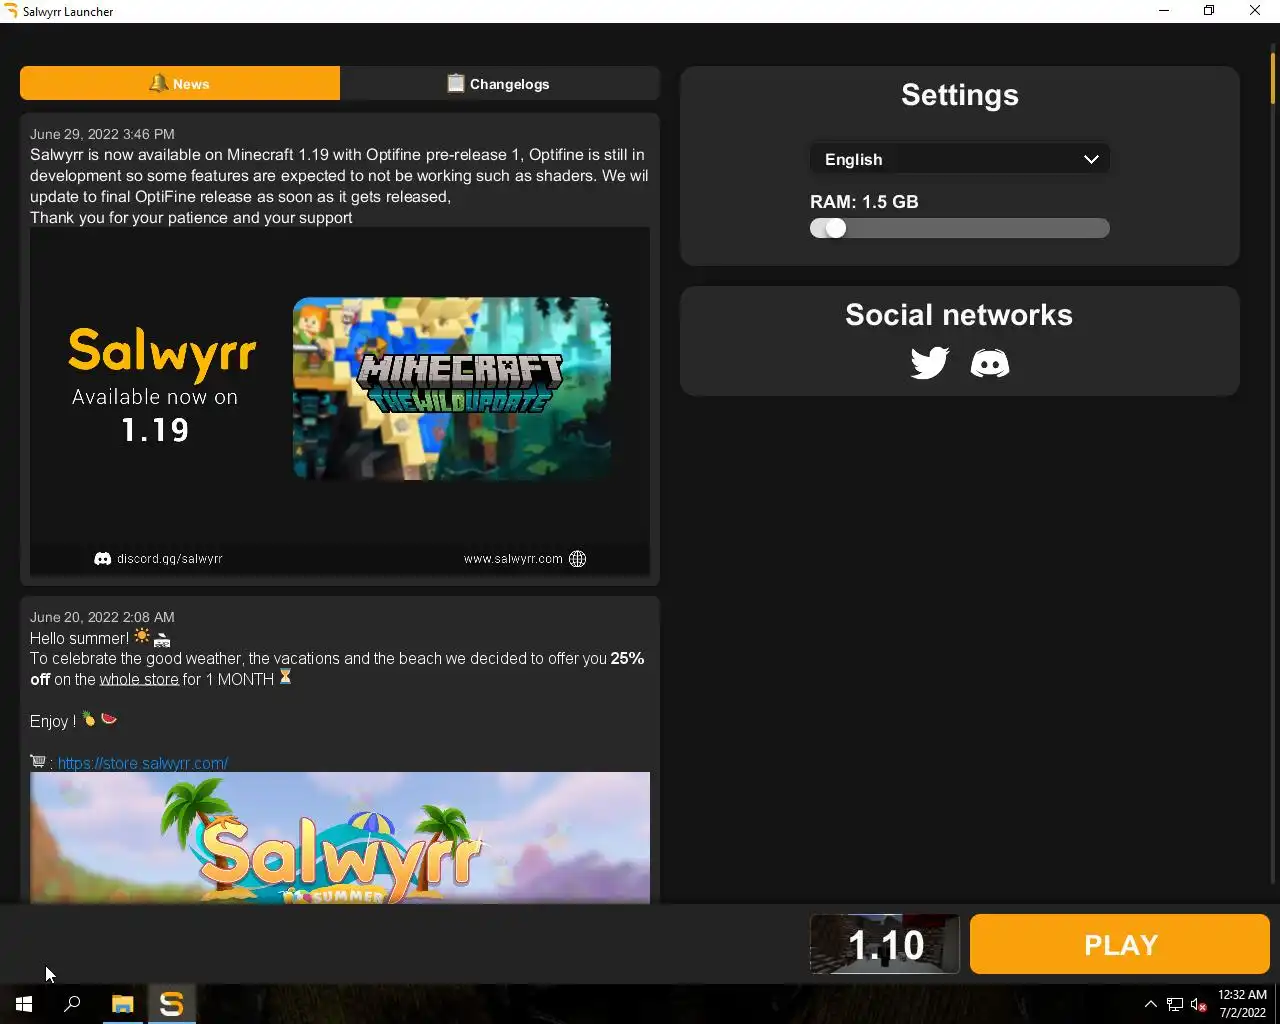Click the Salwyrr Launcher title bar icon
1280x1024 pixels.
11,11
